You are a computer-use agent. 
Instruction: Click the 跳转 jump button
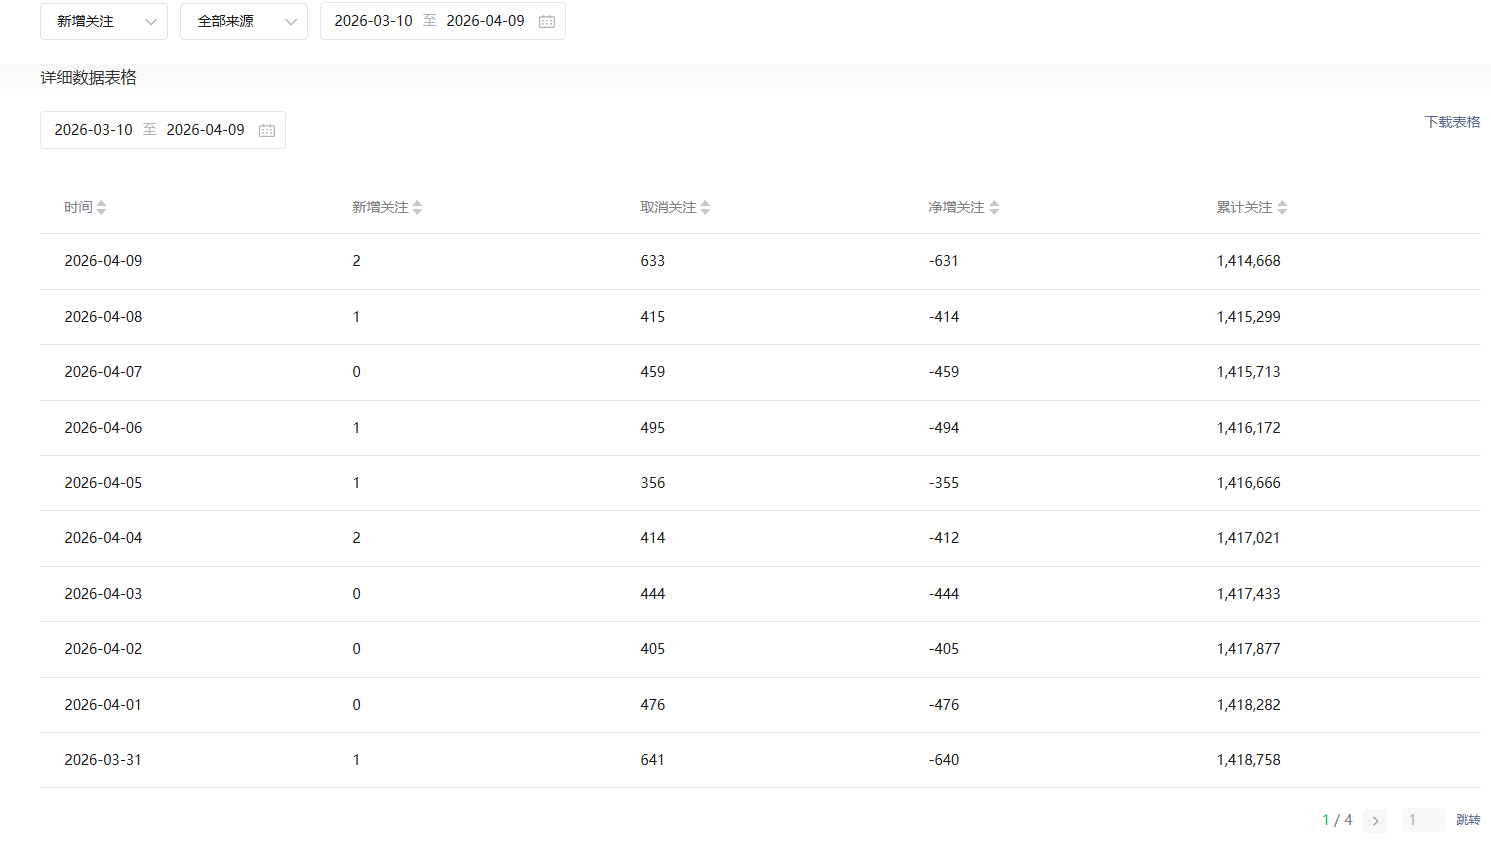1468,820
